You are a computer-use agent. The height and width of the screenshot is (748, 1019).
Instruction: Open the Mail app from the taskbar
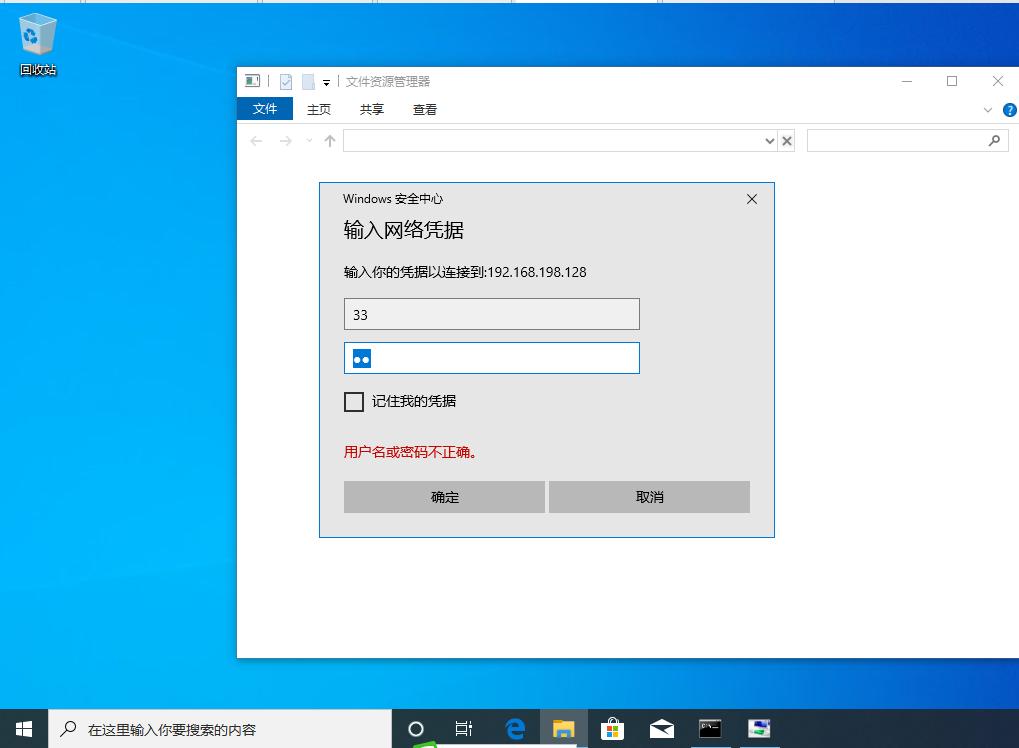click(x=661, y=728)
